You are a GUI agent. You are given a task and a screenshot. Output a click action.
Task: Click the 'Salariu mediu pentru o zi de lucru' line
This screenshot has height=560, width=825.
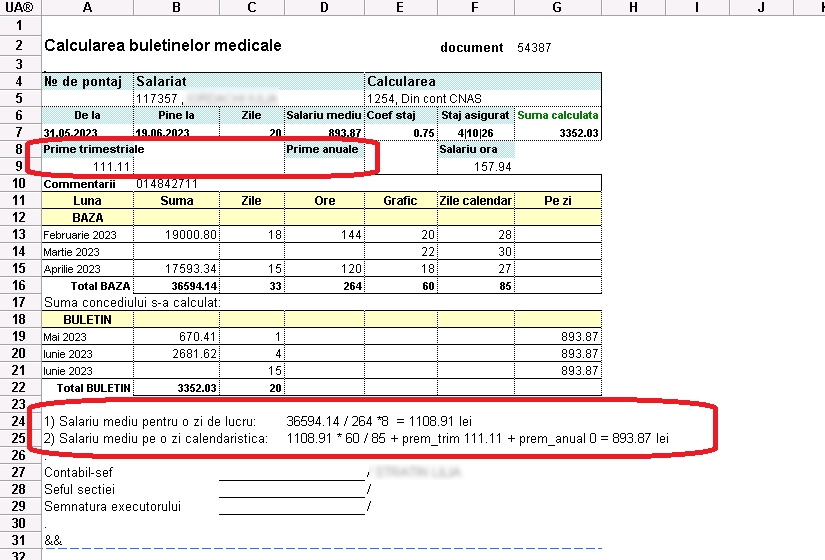pyautogui.click(x=258, y=422)
